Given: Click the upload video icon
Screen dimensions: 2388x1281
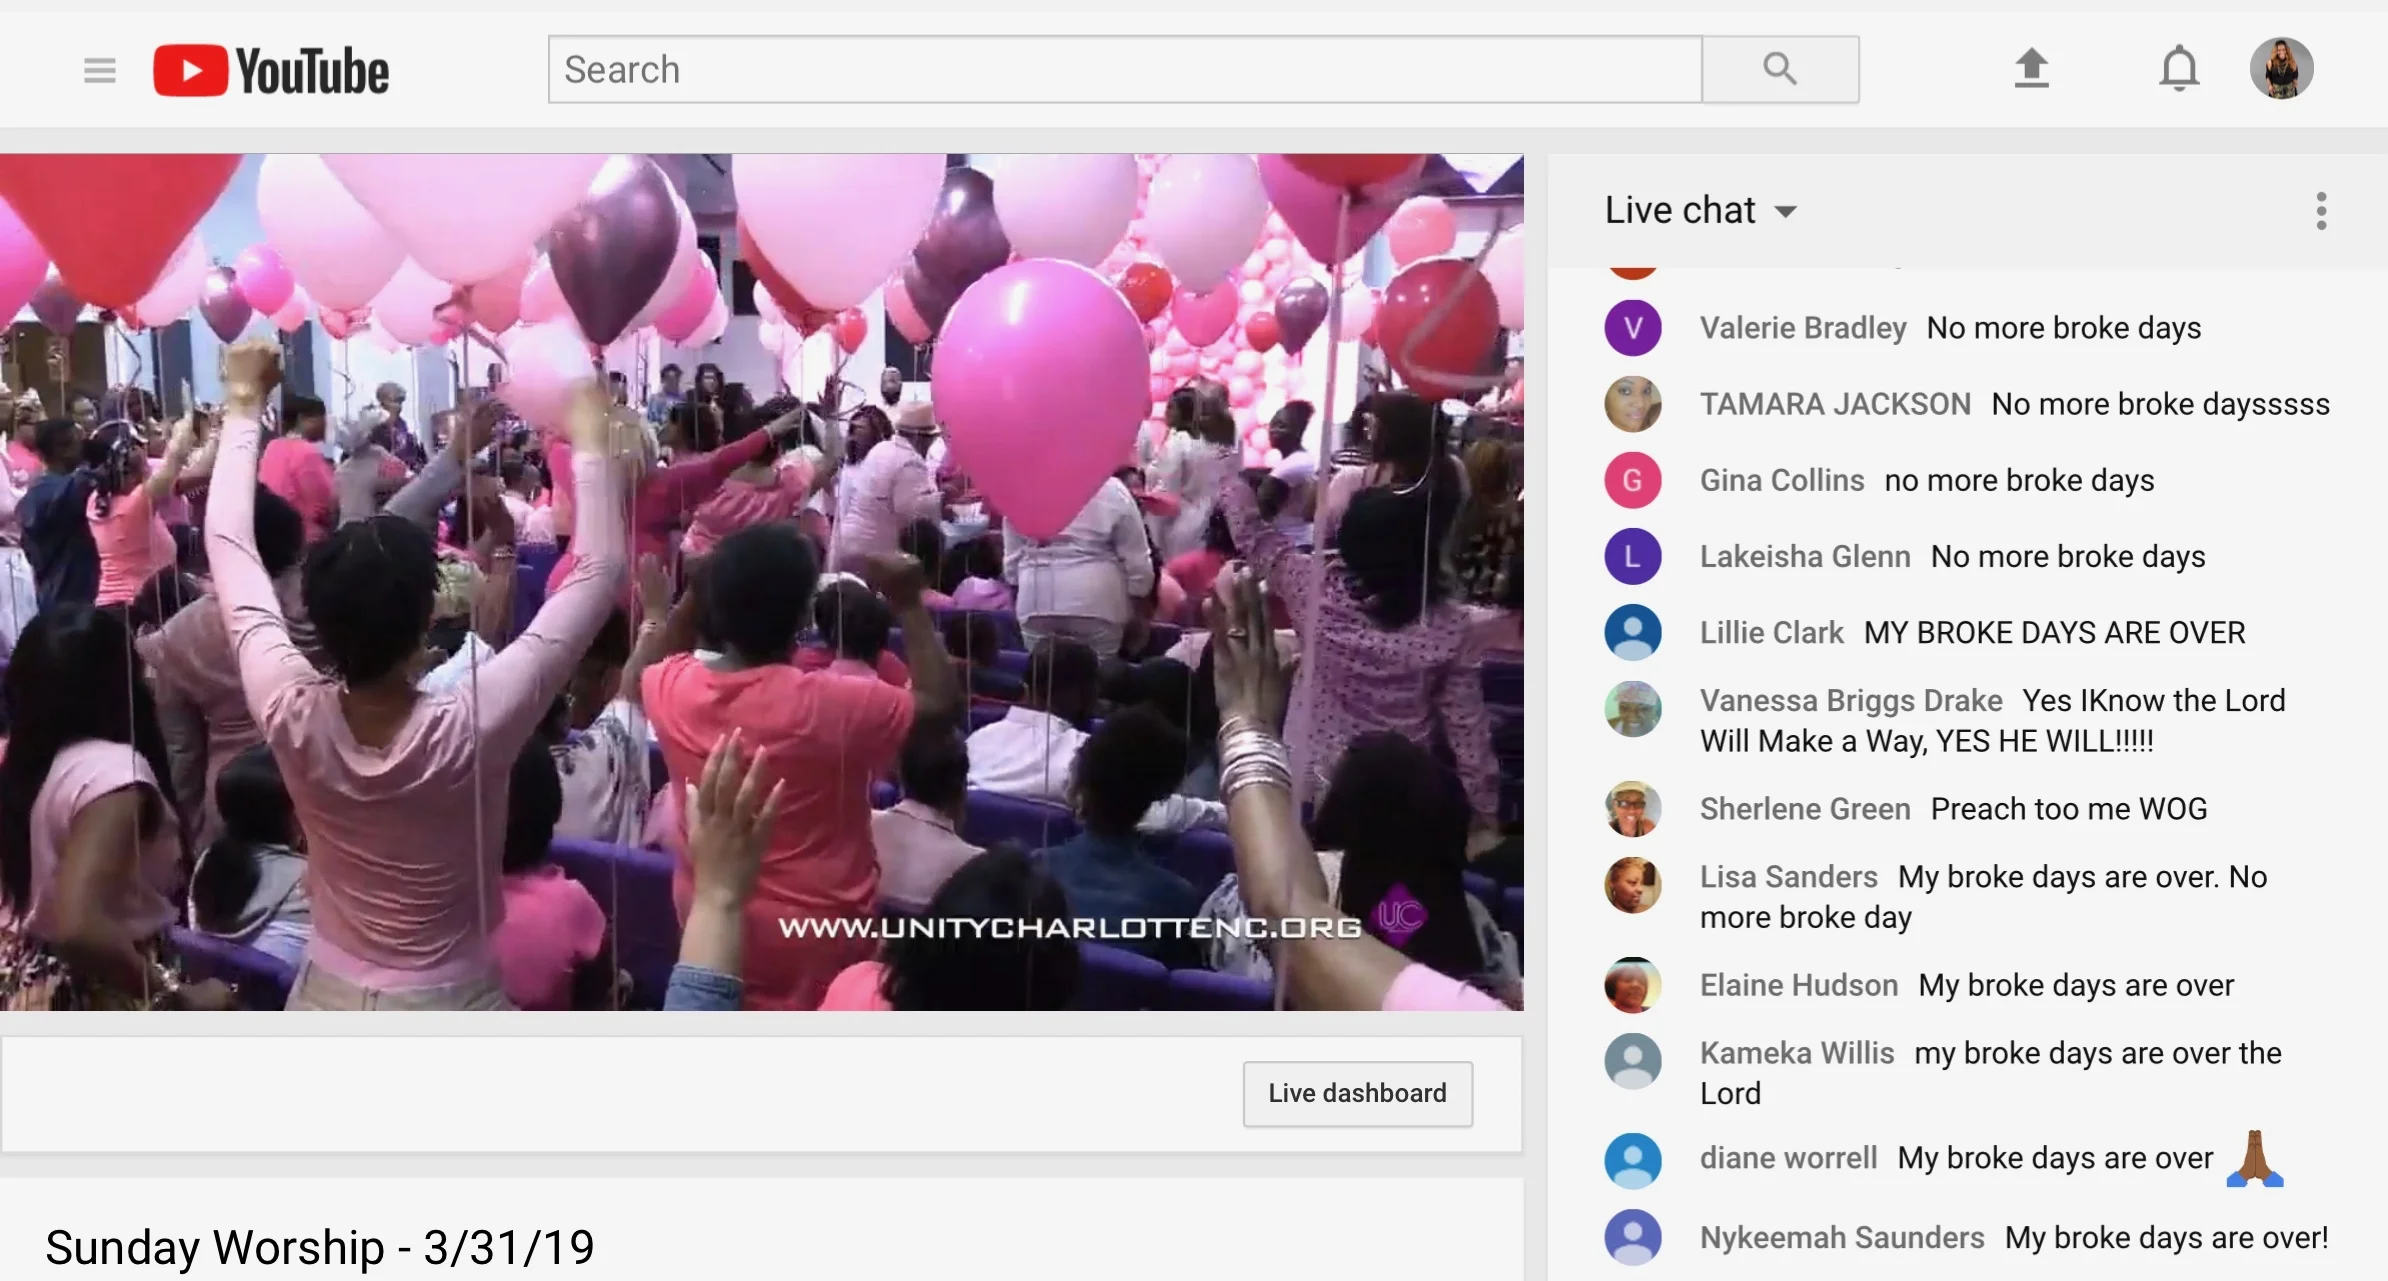Looking at the screenshot, I should pyautogui.click(x=2031, y=69).
